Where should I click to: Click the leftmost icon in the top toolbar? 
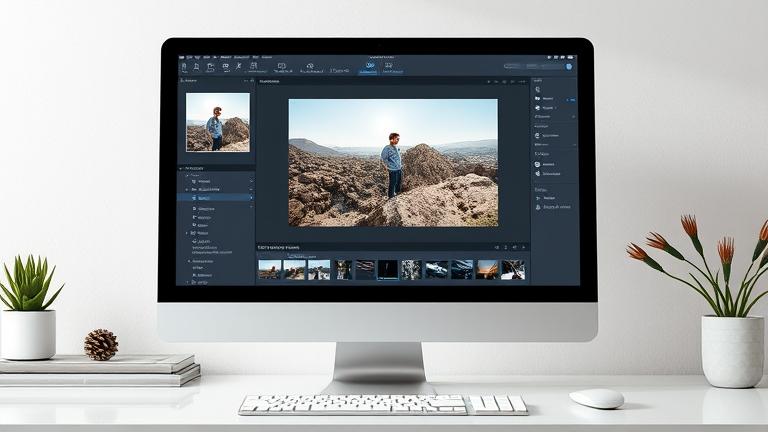pos(184,68)
